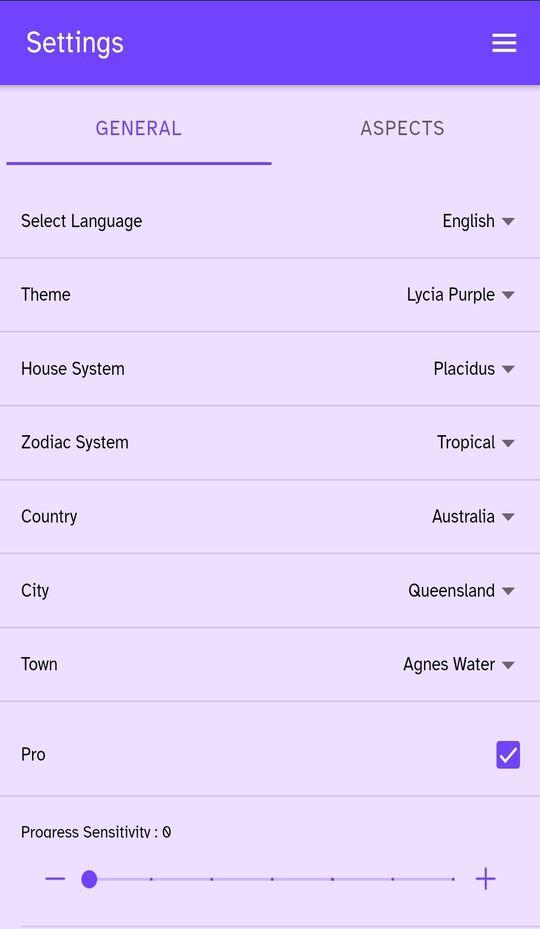The height and width of the screenshot is (929, 540).
Task: Tap the Settings title in header
Action: coord(75,43)
